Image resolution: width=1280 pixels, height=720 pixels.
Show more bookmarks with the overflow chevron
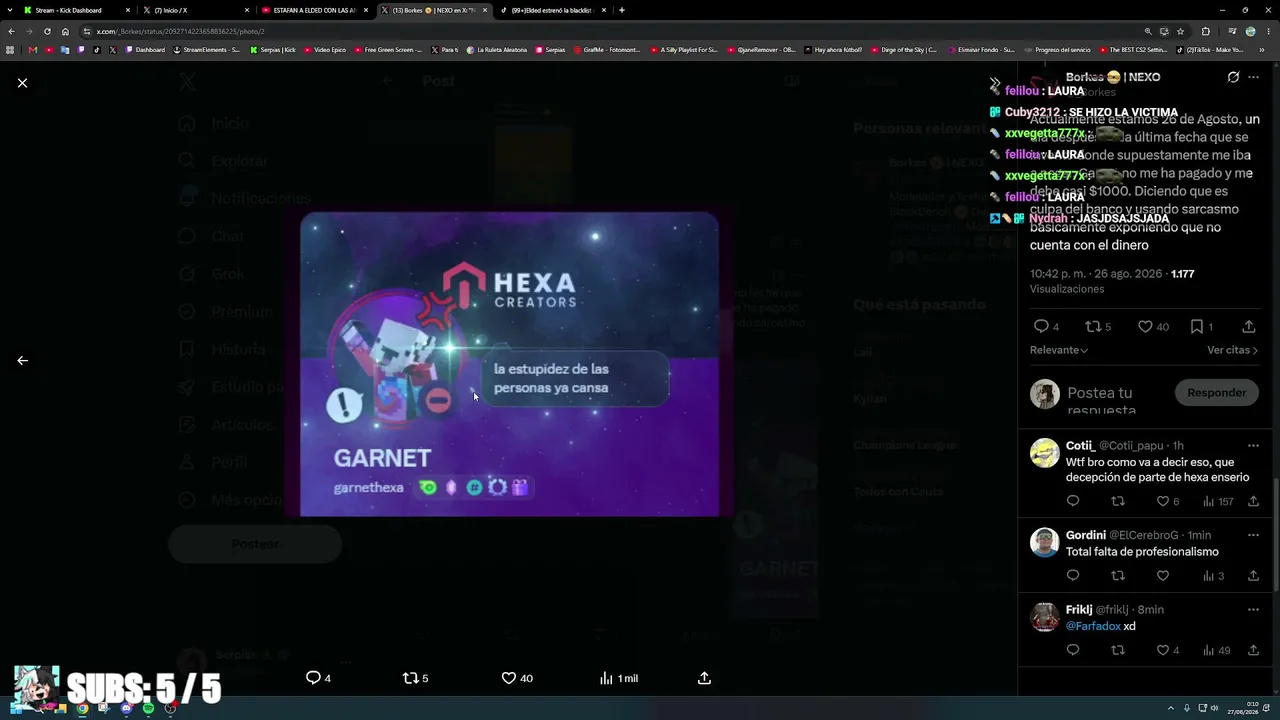pyautogui.click(x=1261, y=49)
